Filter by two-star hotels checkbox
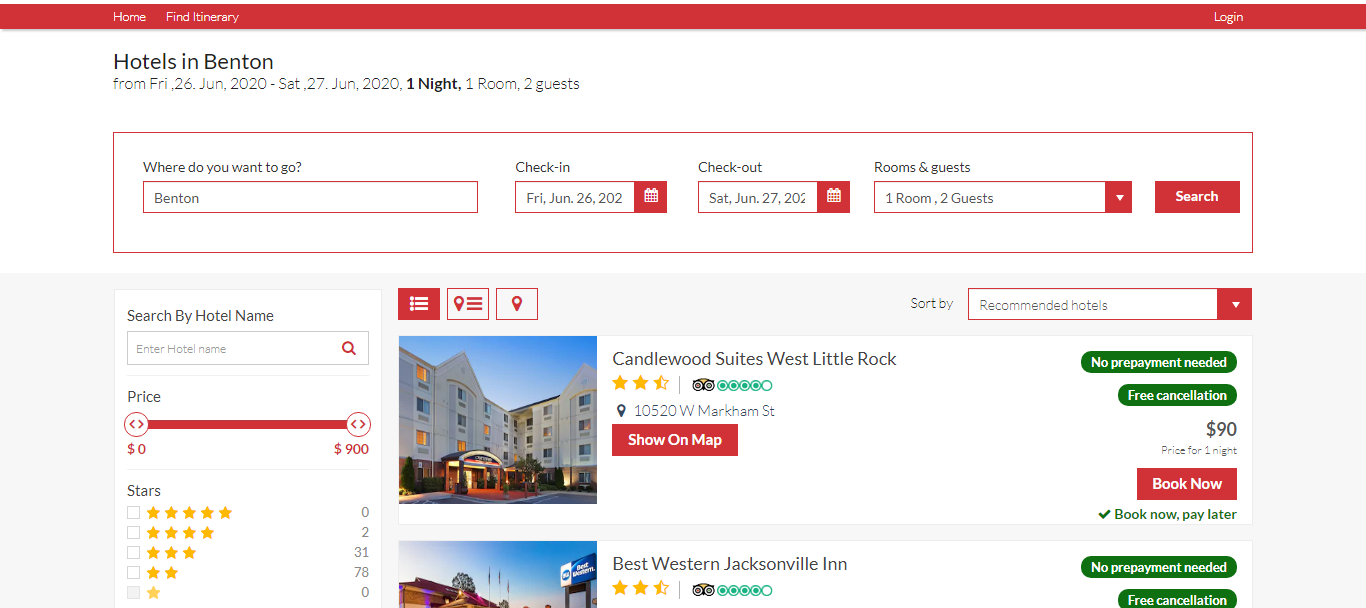The width and height of the screenshot is (1366, 608). tap(133, 573)
